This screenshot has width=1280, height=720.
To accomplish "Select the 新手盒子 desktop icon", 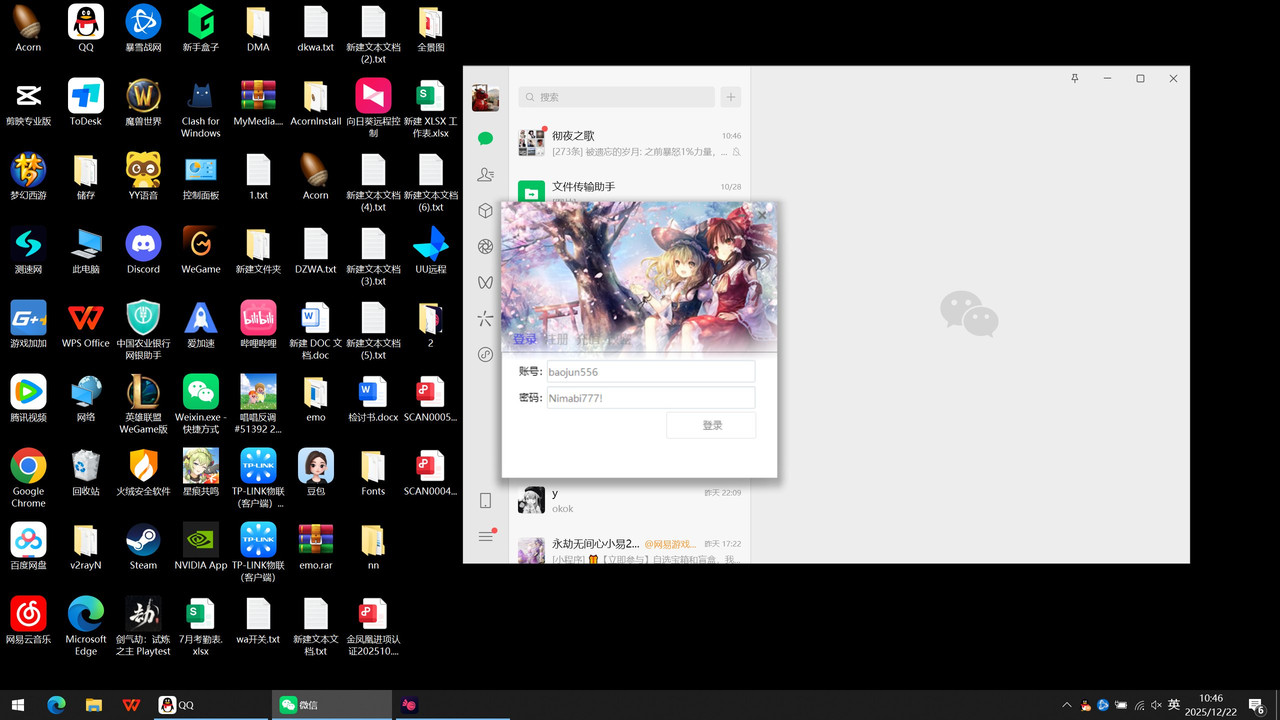I will (201, 27).
